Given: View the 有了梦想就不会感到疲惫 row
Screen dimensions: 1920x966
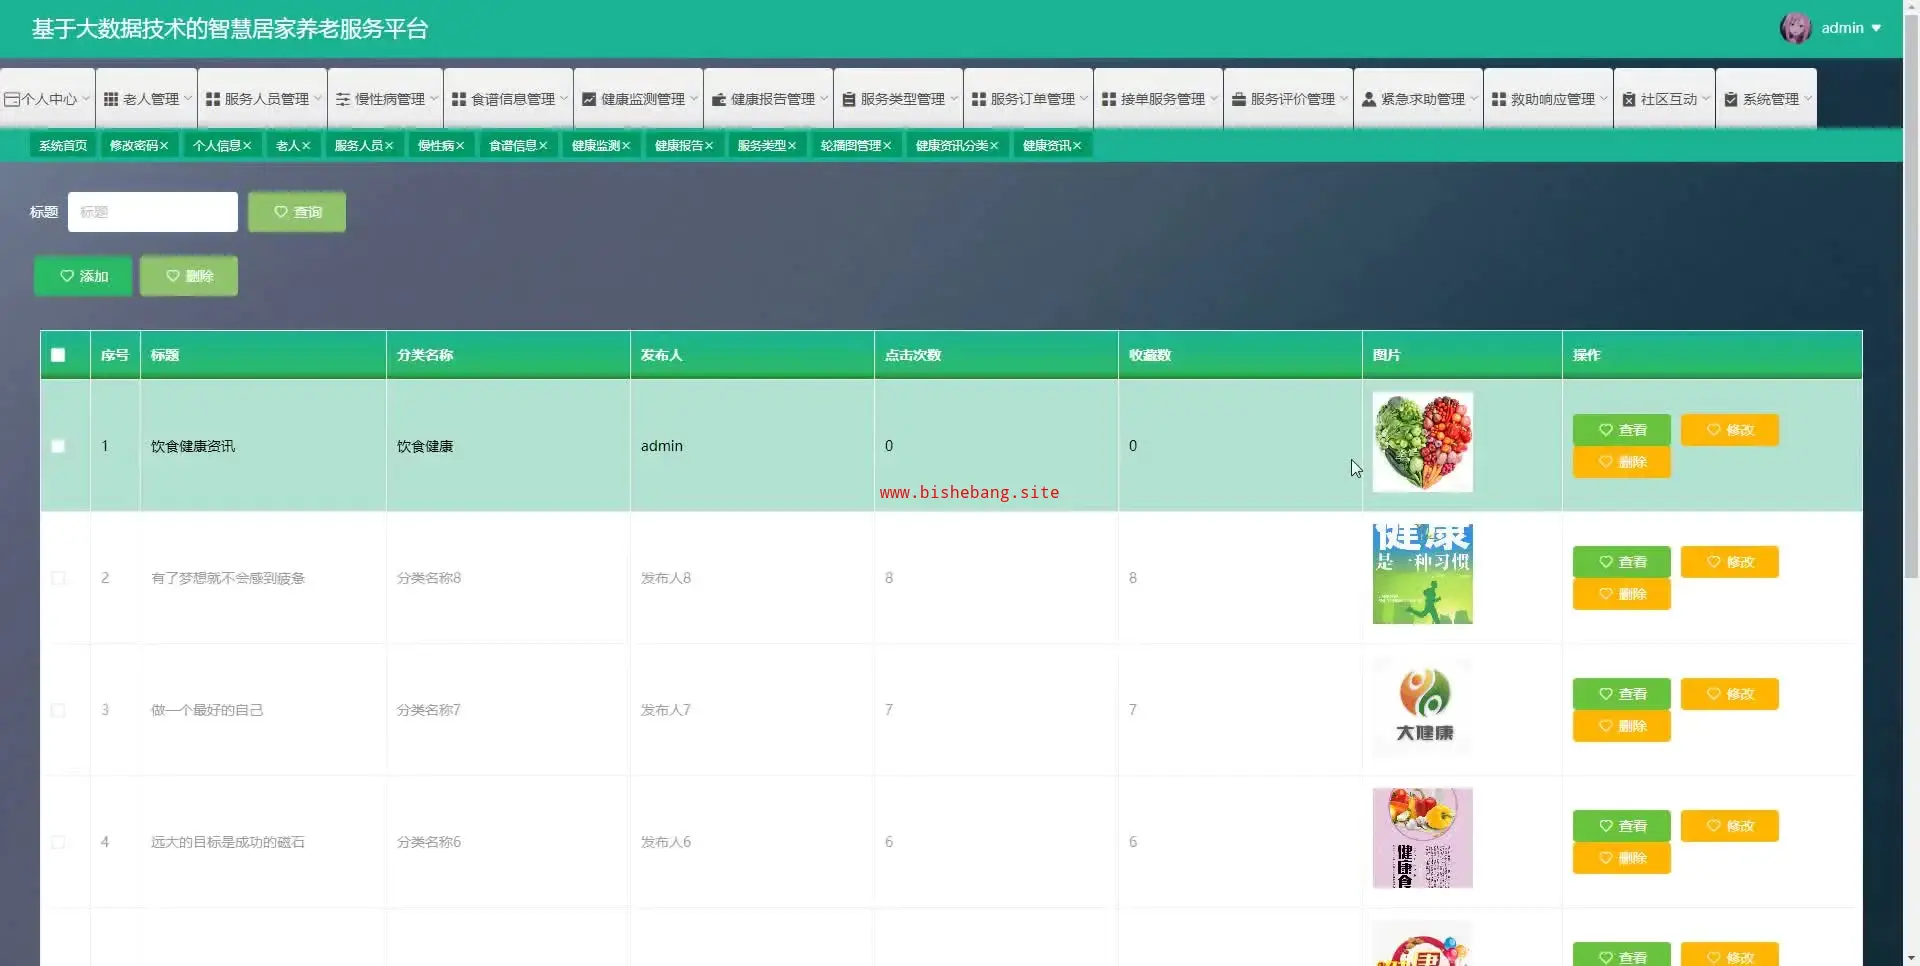Looking at the screenshot, I should pyautogui.click(x=1622, y=562).
